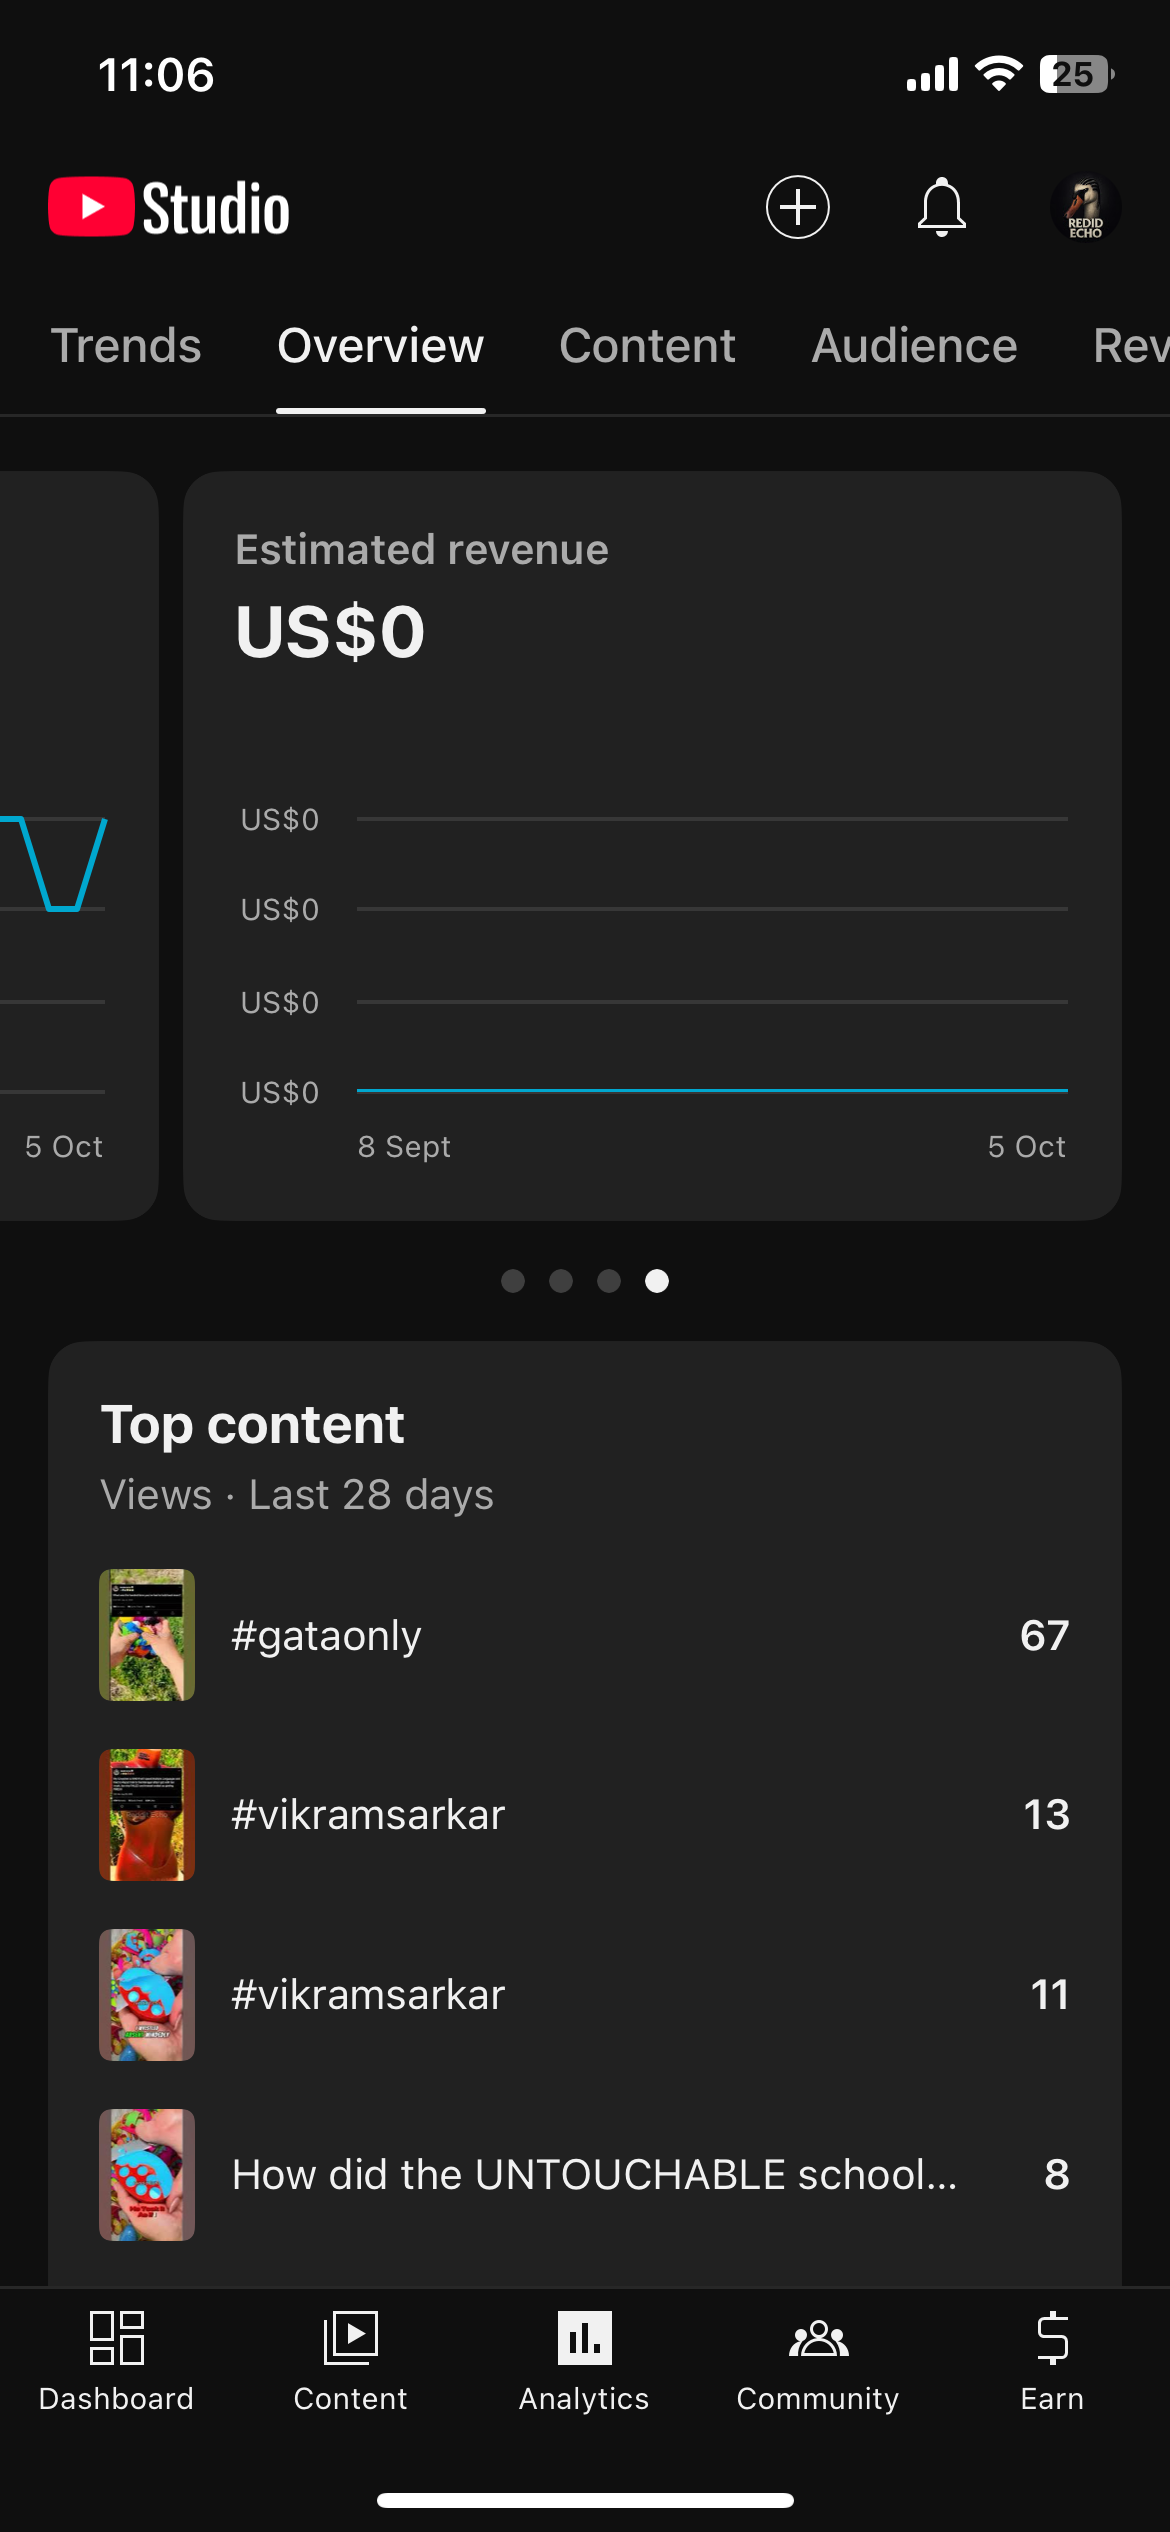This screenshot has height=2532, width=1170.
Task: Select the second carousel page dot
Action: click(x=561, y=1281)
